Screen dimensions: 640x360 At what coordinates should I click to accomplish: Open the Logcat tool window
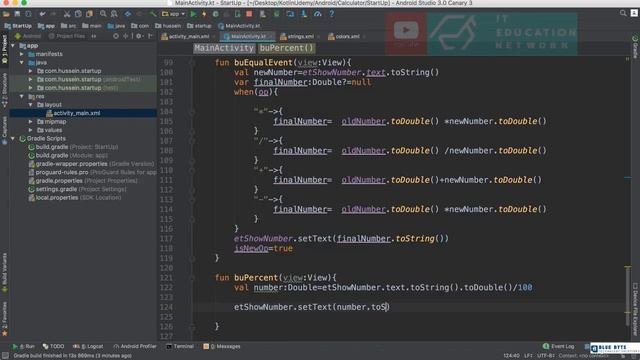pos(88,346)
